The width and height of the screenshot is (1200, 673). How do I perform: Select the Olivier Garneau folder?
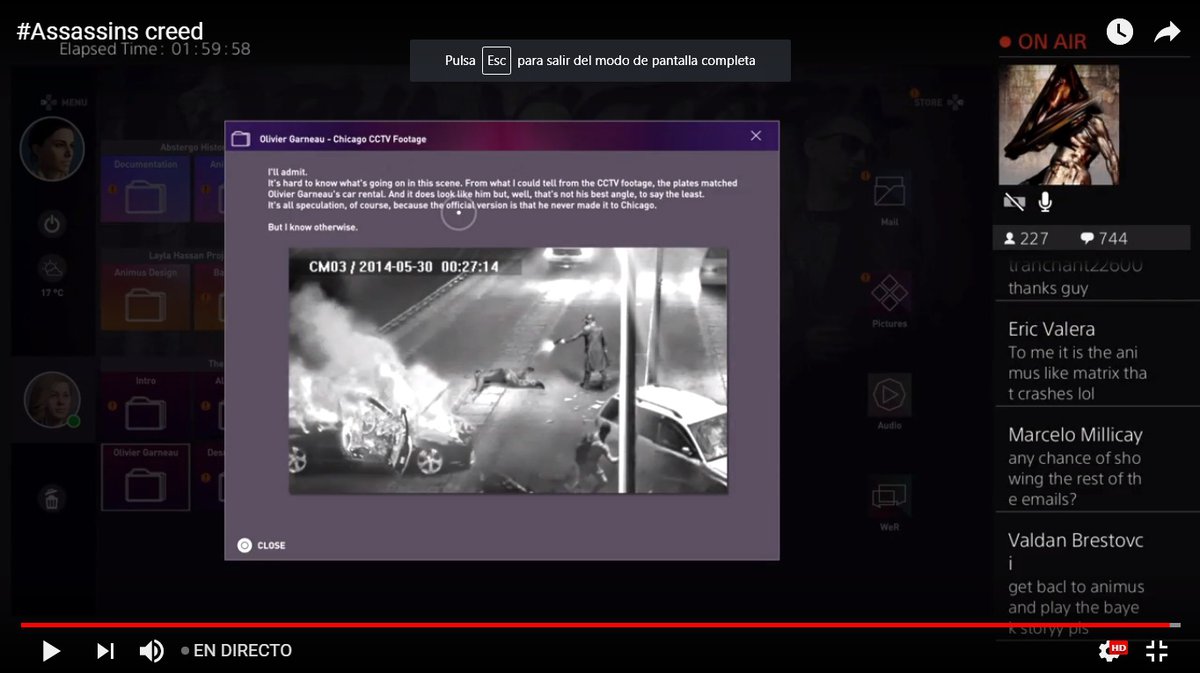(x=146, y=477)
